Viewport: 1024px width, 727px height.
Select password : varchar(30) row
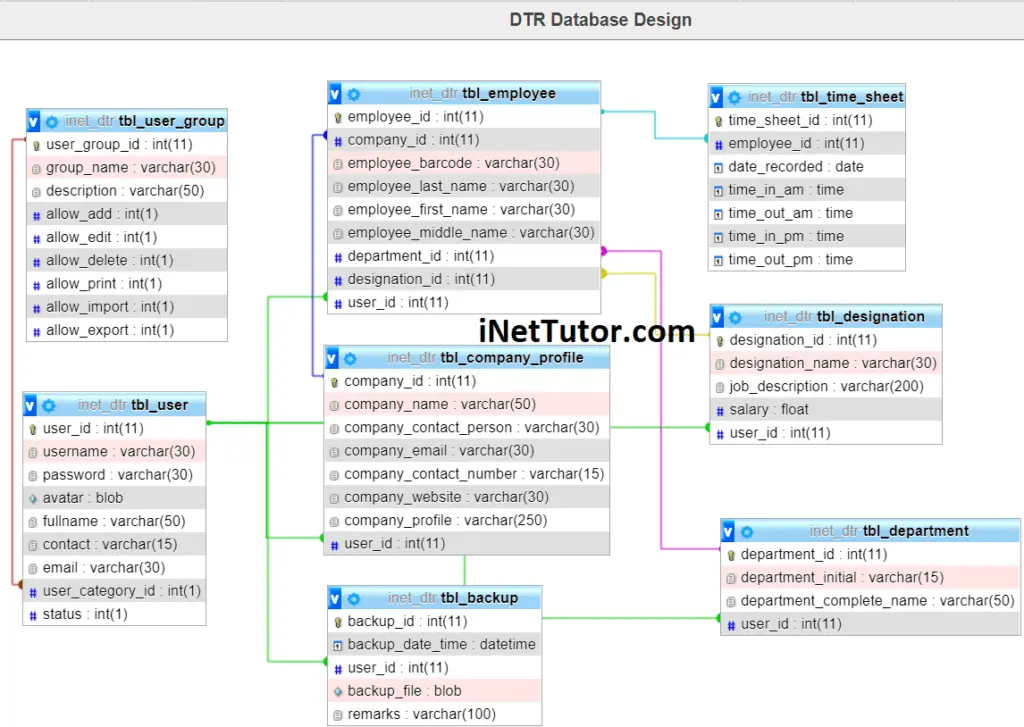pyautogui.click(x=115, y=475)
